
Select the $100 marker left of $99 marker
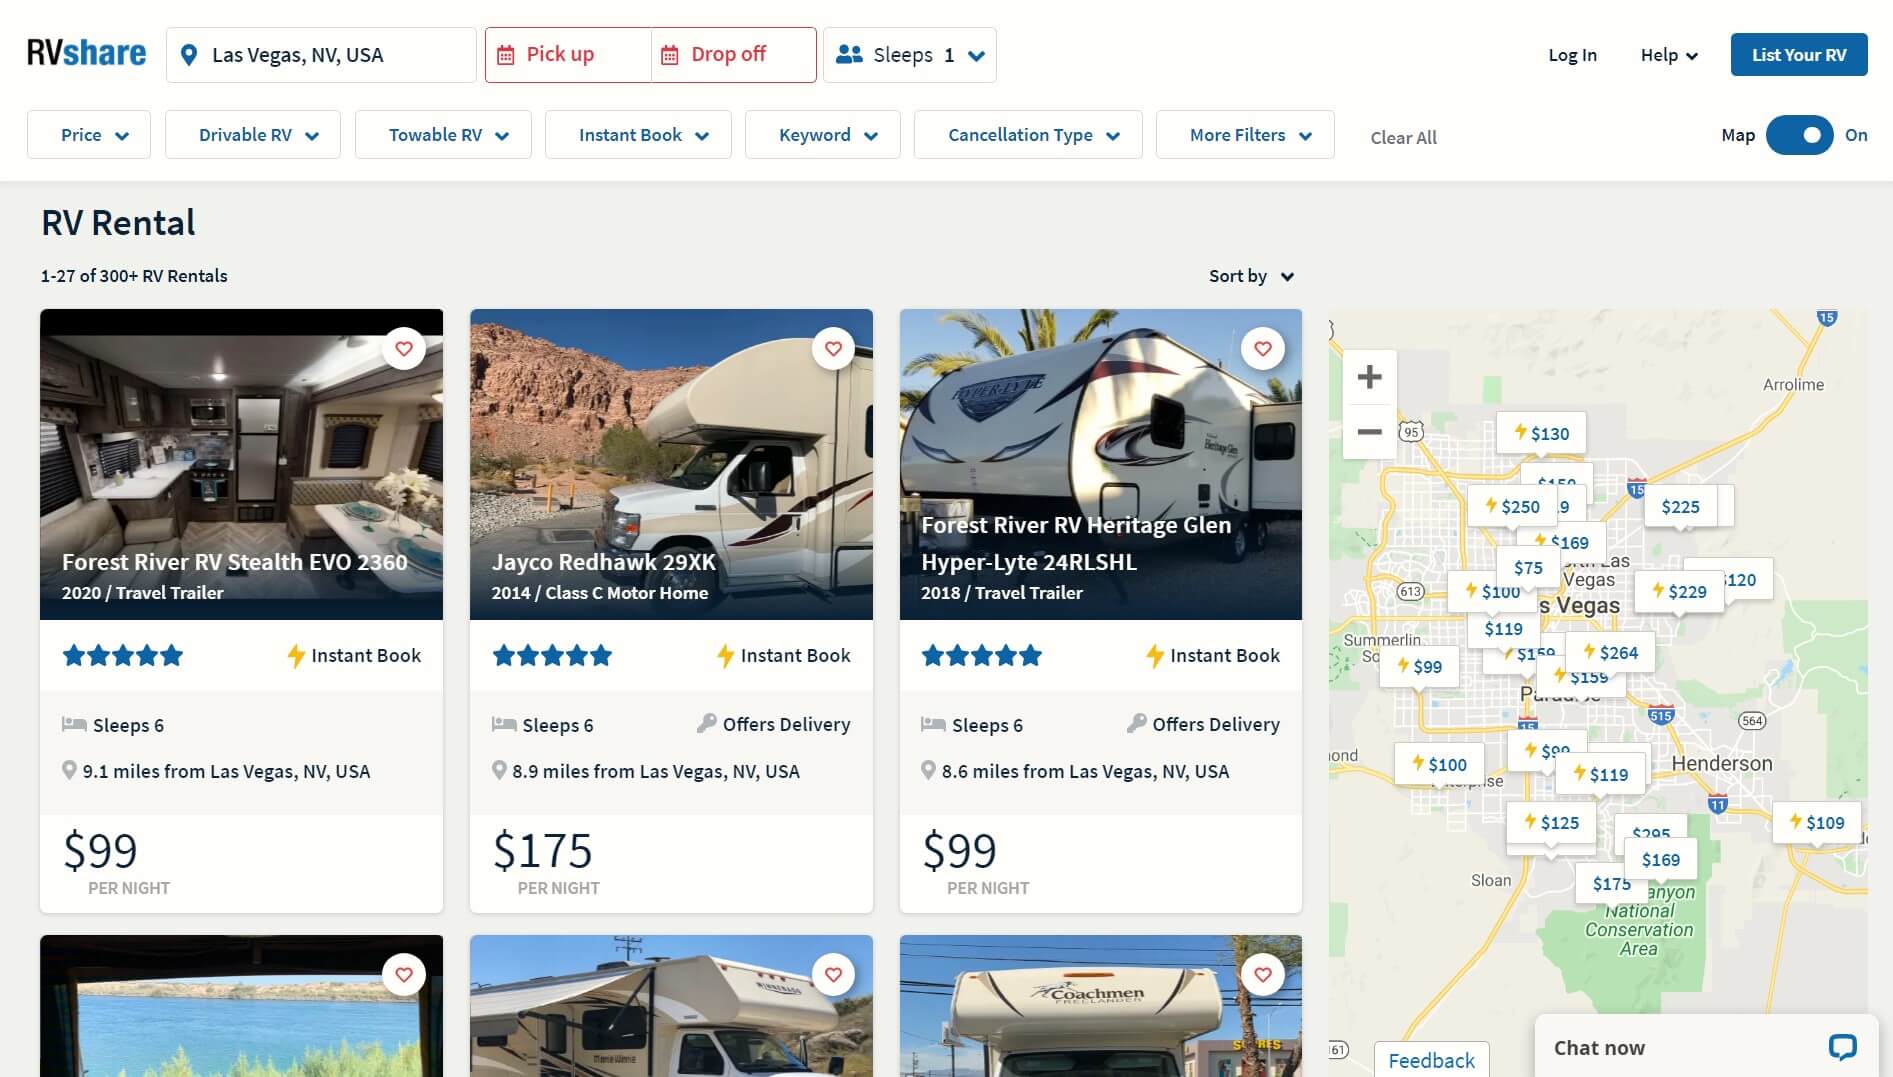pos(1438,764)
